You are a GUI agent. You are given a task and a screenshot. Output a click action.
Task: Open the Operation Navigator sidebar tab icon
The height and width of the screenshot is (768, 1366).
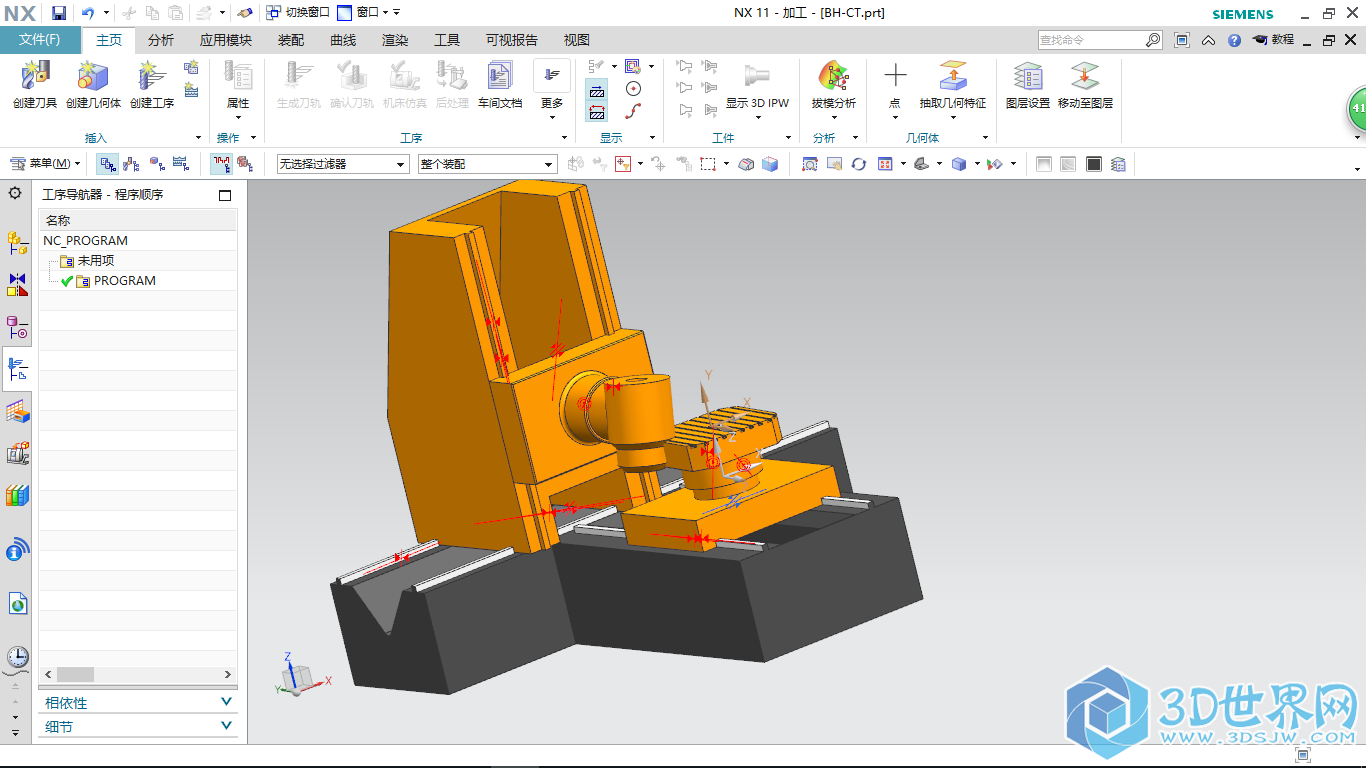pos(17,369)
